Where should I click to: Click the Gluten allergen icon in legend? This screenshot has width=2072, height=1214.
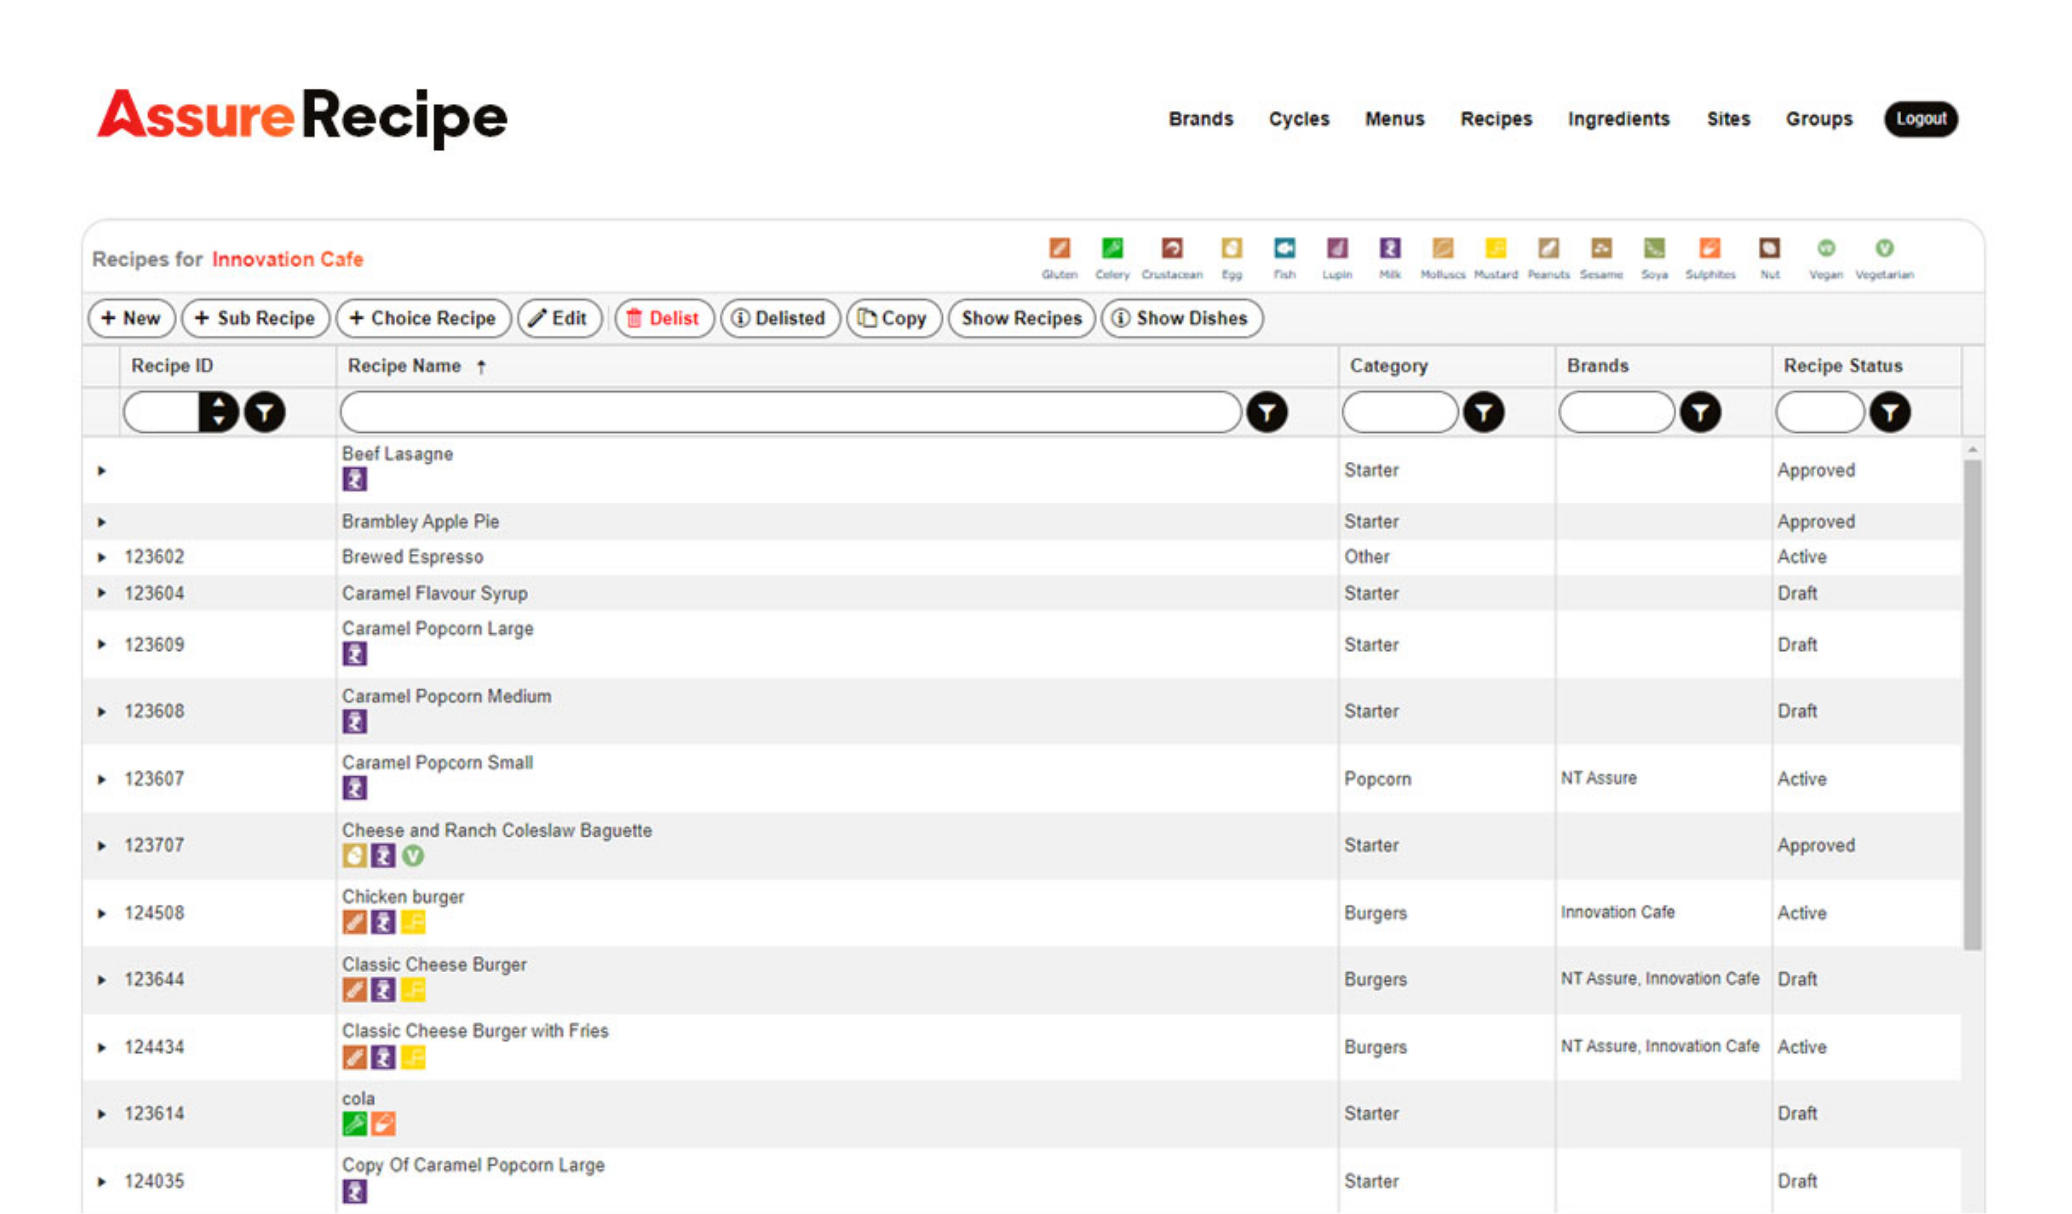click(1059, 248)
